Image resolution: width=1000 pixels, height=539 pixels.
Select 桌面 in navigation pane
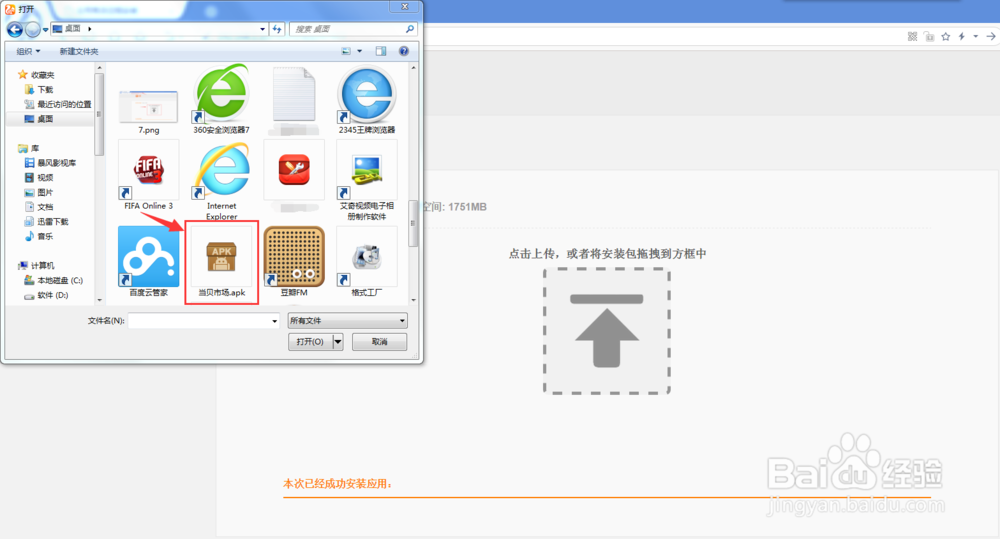click(x=39, y=119)
